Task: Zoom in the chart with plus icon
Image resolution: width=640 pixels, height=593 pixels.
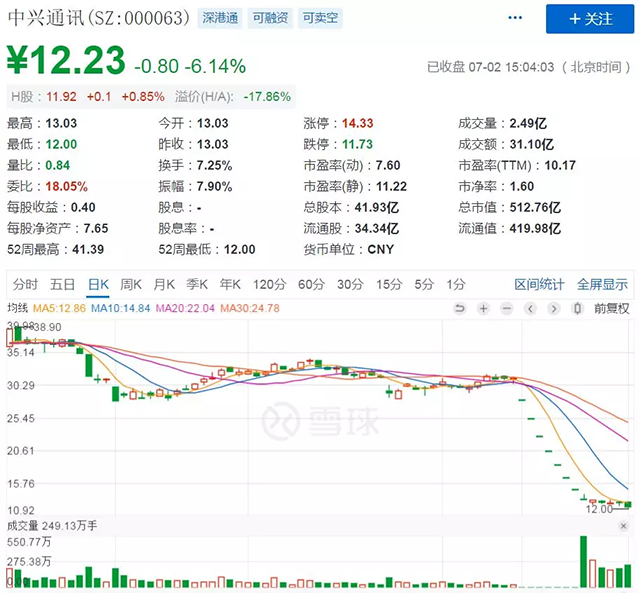Action: pos(484,309)
